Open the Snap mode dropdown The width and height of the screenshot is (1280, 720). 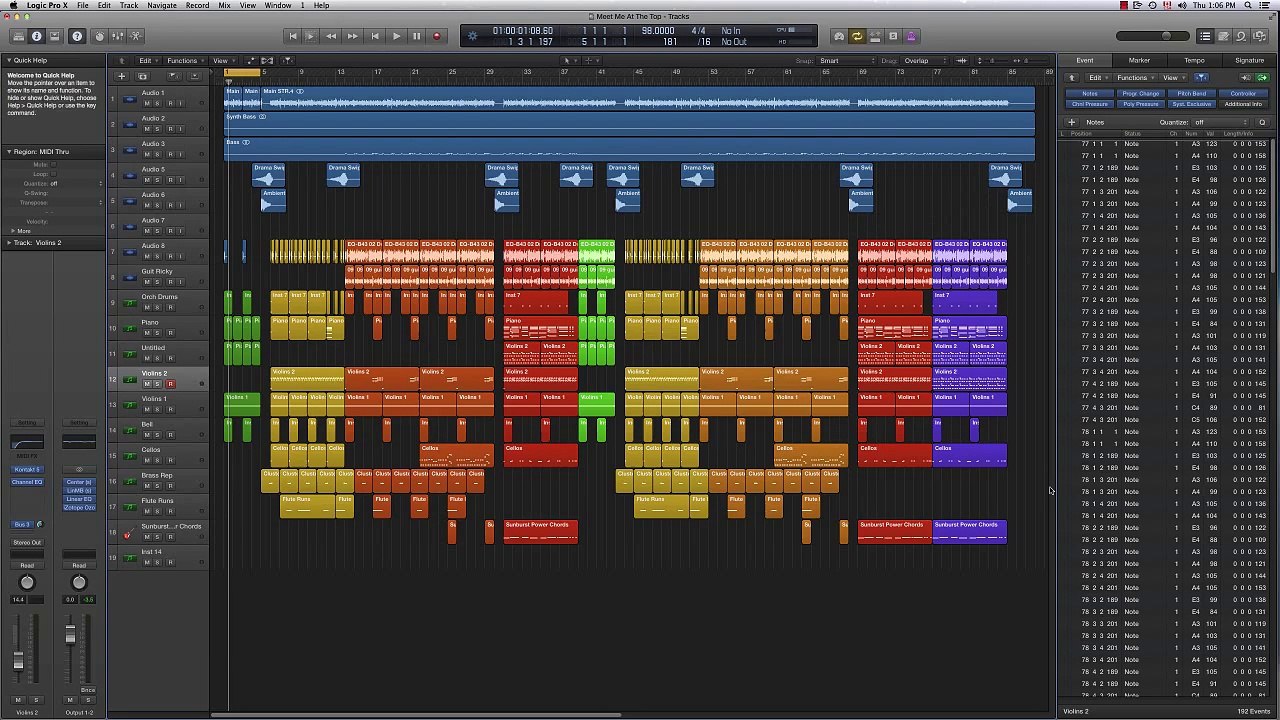pyautogui.click(x=845, y=61)
